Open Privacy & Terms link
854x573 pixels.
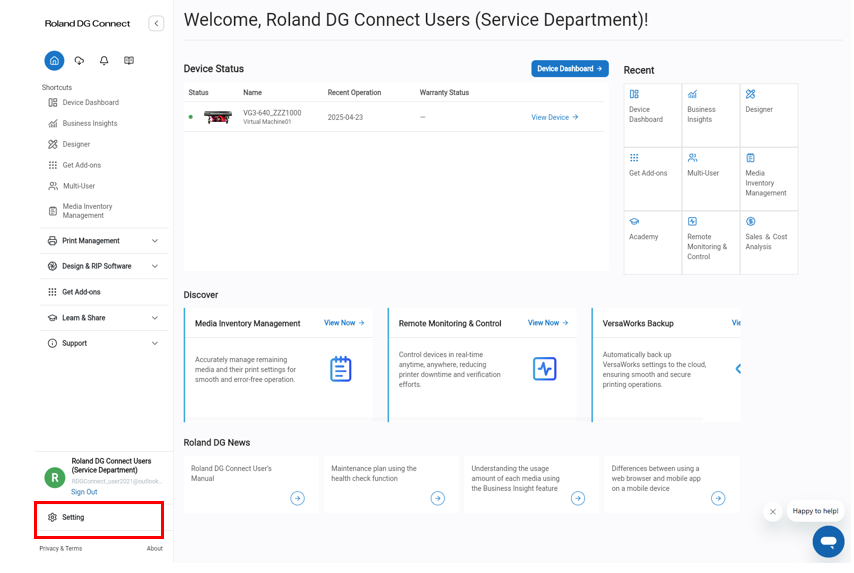coord(60,548)
